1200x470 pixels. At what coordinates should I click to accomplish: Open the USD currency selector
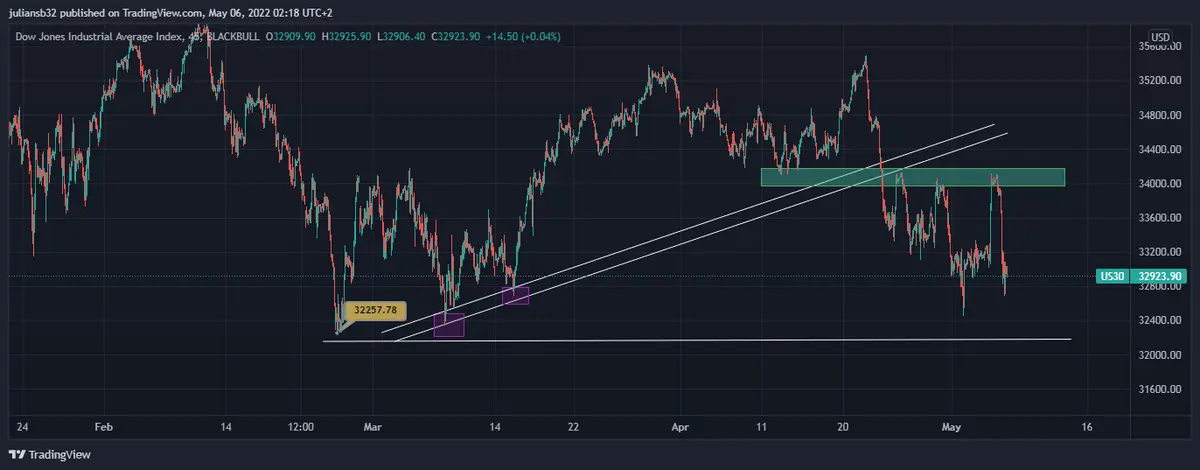pos(1160,38)
